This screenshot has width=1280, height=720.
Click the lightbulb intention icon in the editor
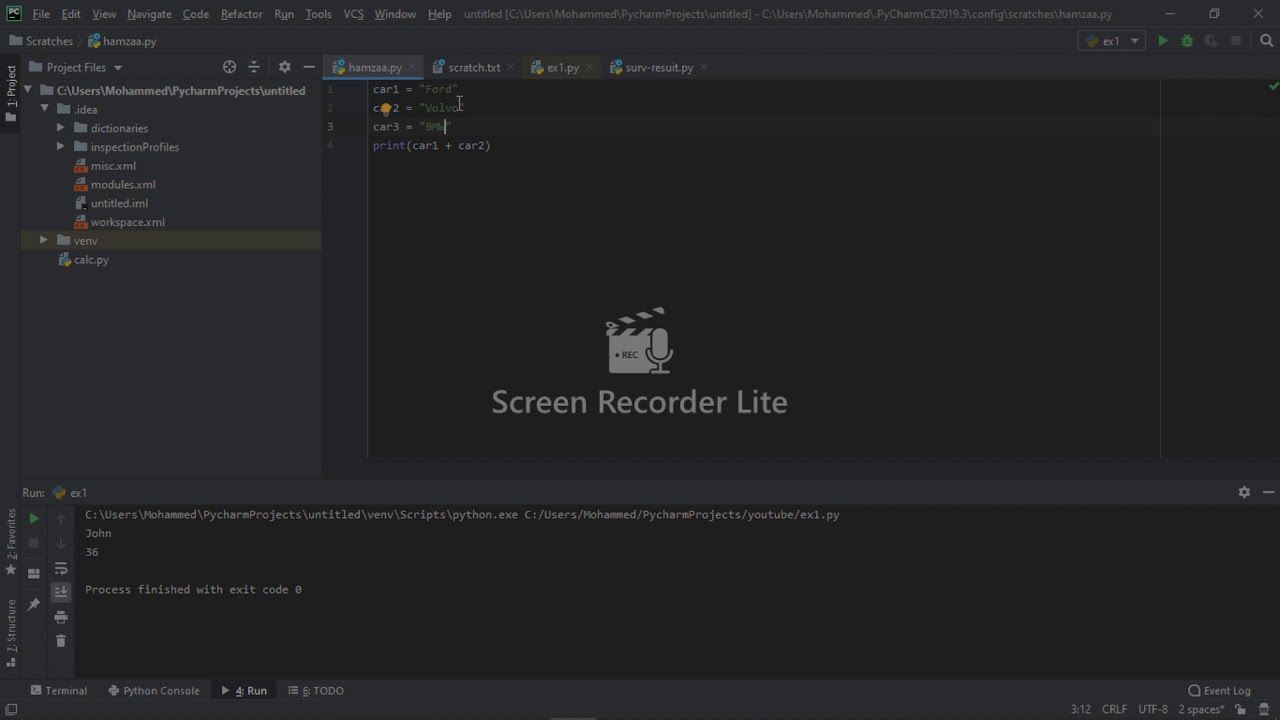click(x=385, y=108)
